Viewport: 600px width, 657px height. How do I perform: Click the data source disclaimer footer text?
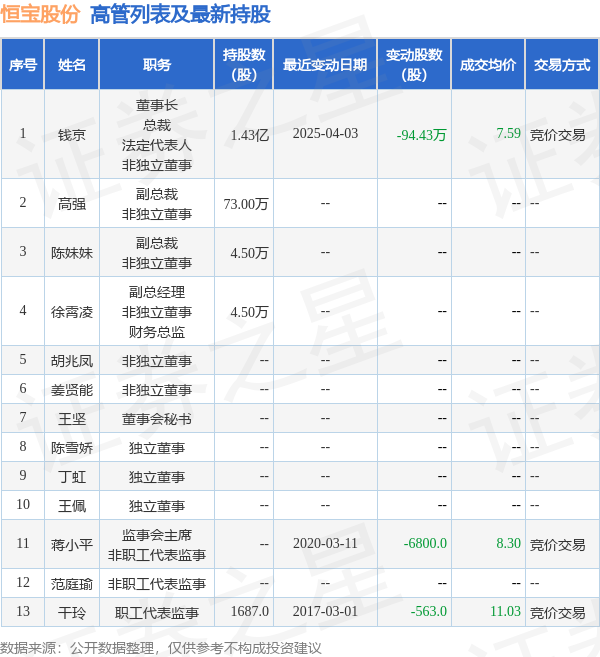(160, 648)
